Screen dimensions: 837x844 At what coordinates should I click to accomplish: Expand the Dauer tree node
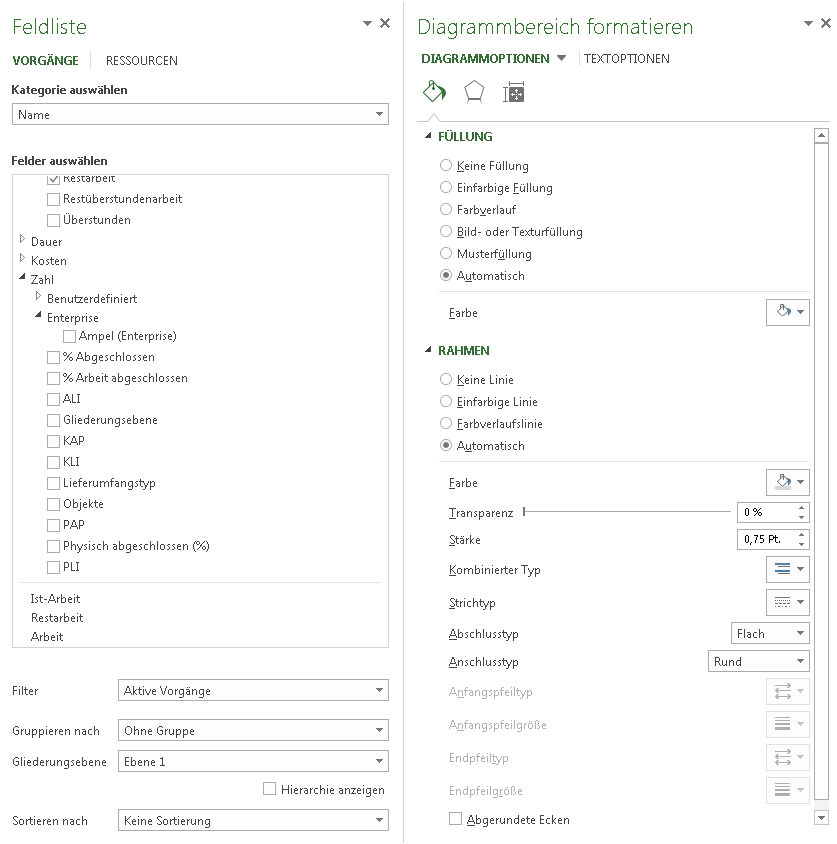coord(22,239)
